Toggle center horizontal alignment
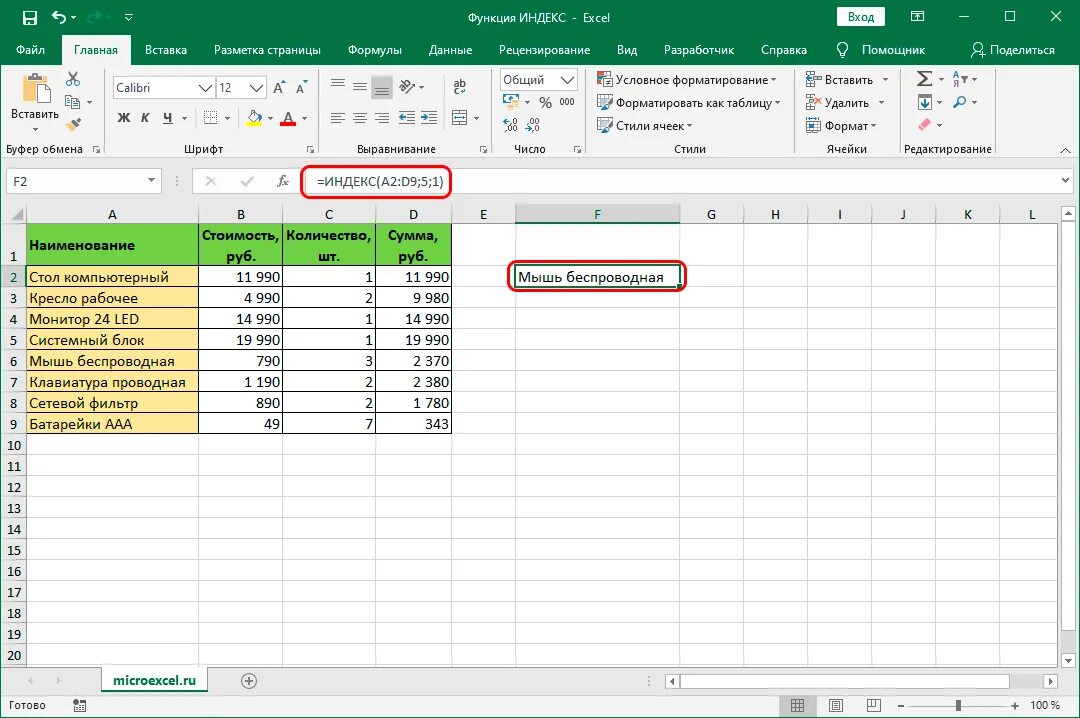The width and height of the screenshot is (1080, 718). tap(360, 118)
